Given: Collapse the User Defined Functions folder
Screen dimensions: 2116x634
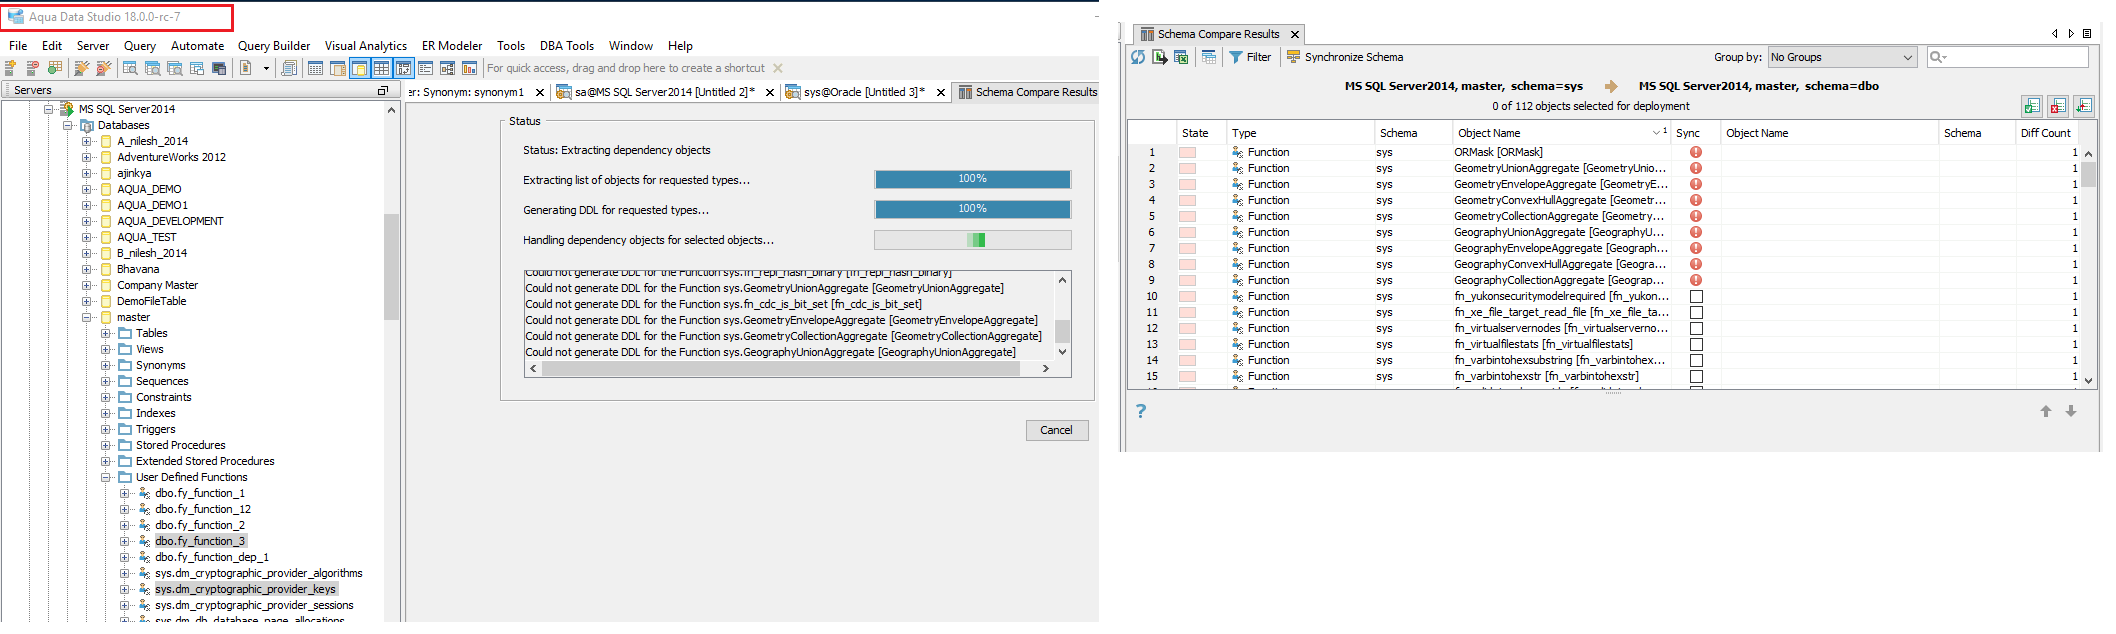Looking at the screenshot, I should coord(105,477).
